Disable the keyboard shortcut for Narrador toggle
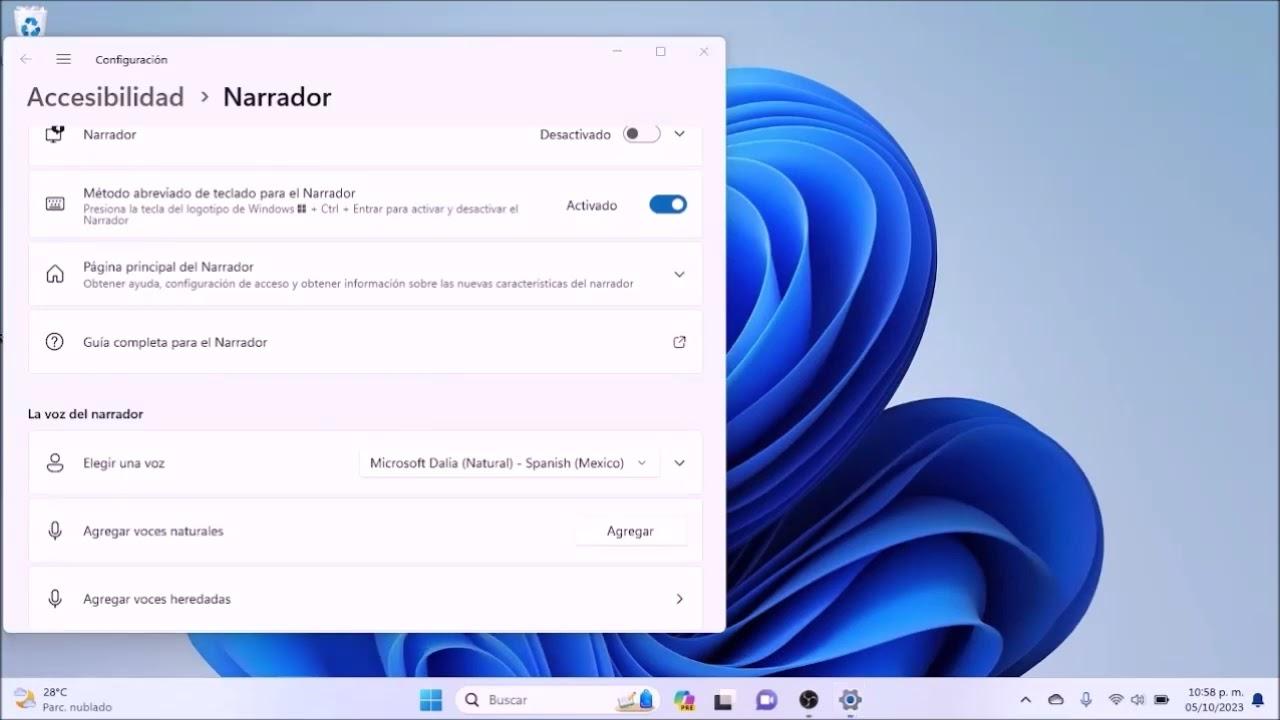Image resolution: width=1280 pixels, height=720 pixels. [667, 204]
